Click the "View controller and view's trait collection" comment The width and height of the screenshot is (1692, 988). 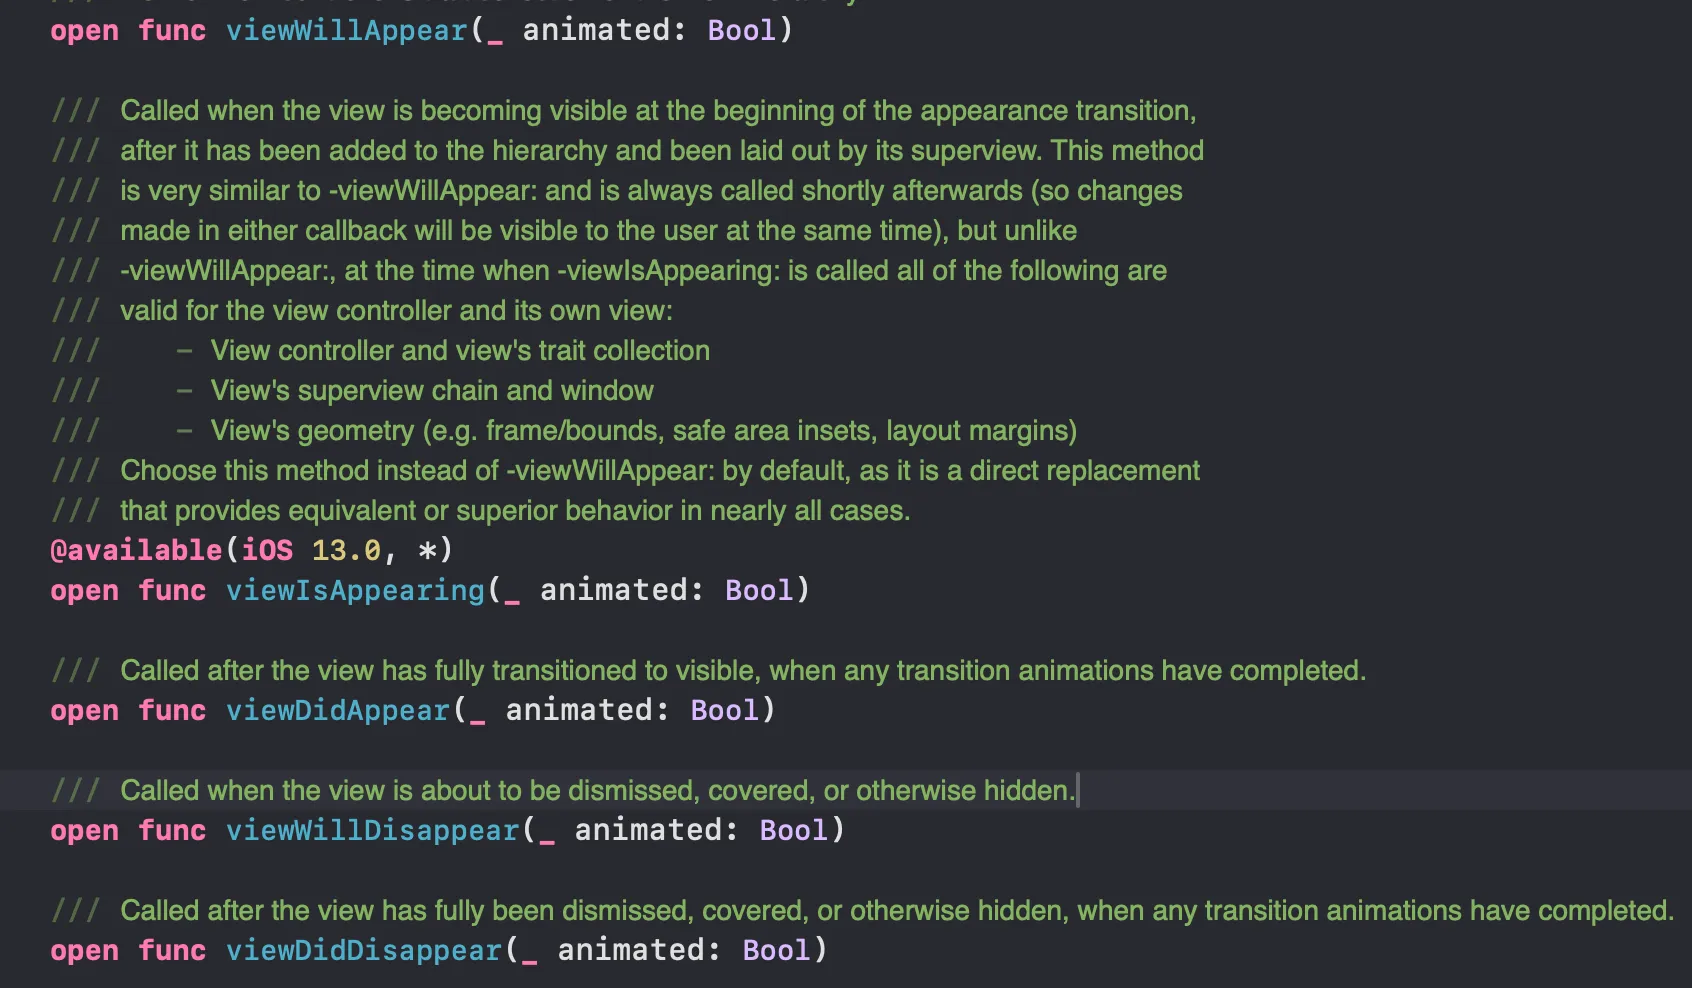click(x=459, y=350)
